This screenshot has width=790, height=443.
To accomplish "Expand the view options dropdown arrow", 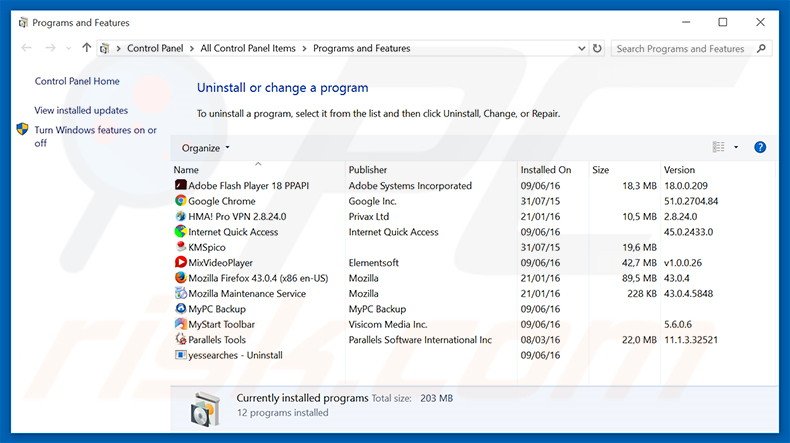I will point(736,147).
